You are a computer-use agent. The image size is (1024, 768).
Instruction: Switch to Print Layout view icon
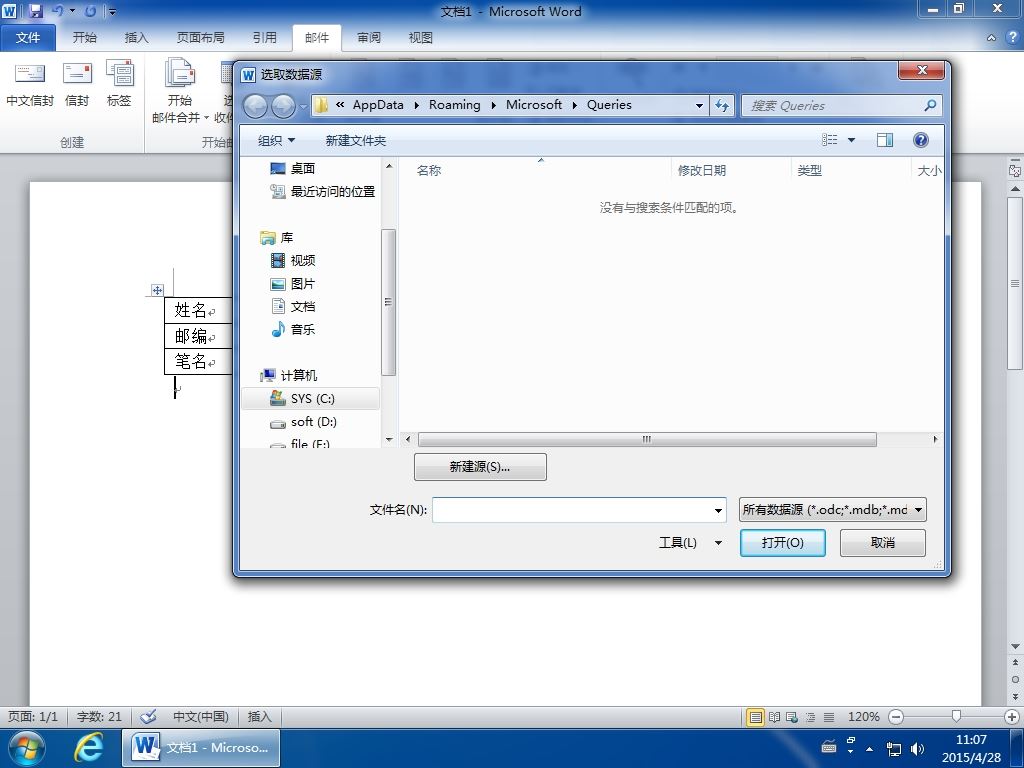pyautogui.click(x=756, y=717)
